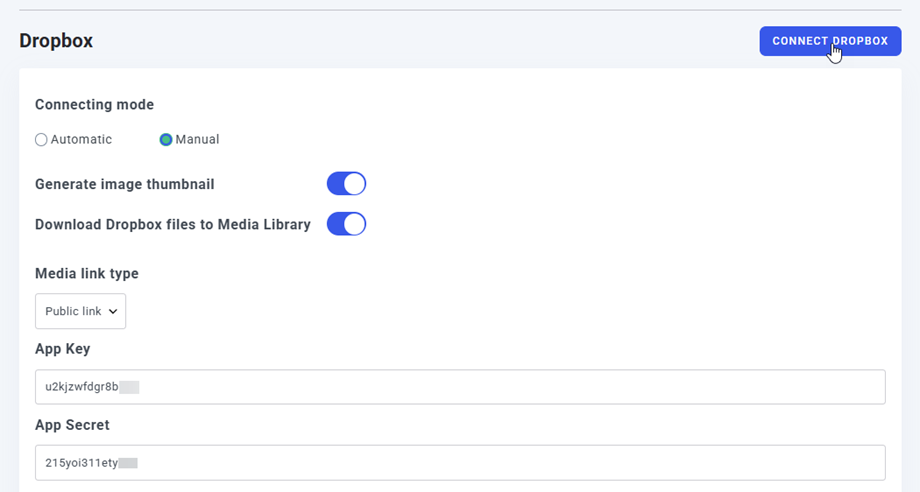Focus the App Key input field
Image resolution: width=920 pixels, height=492 pixels.
point(460,387)
